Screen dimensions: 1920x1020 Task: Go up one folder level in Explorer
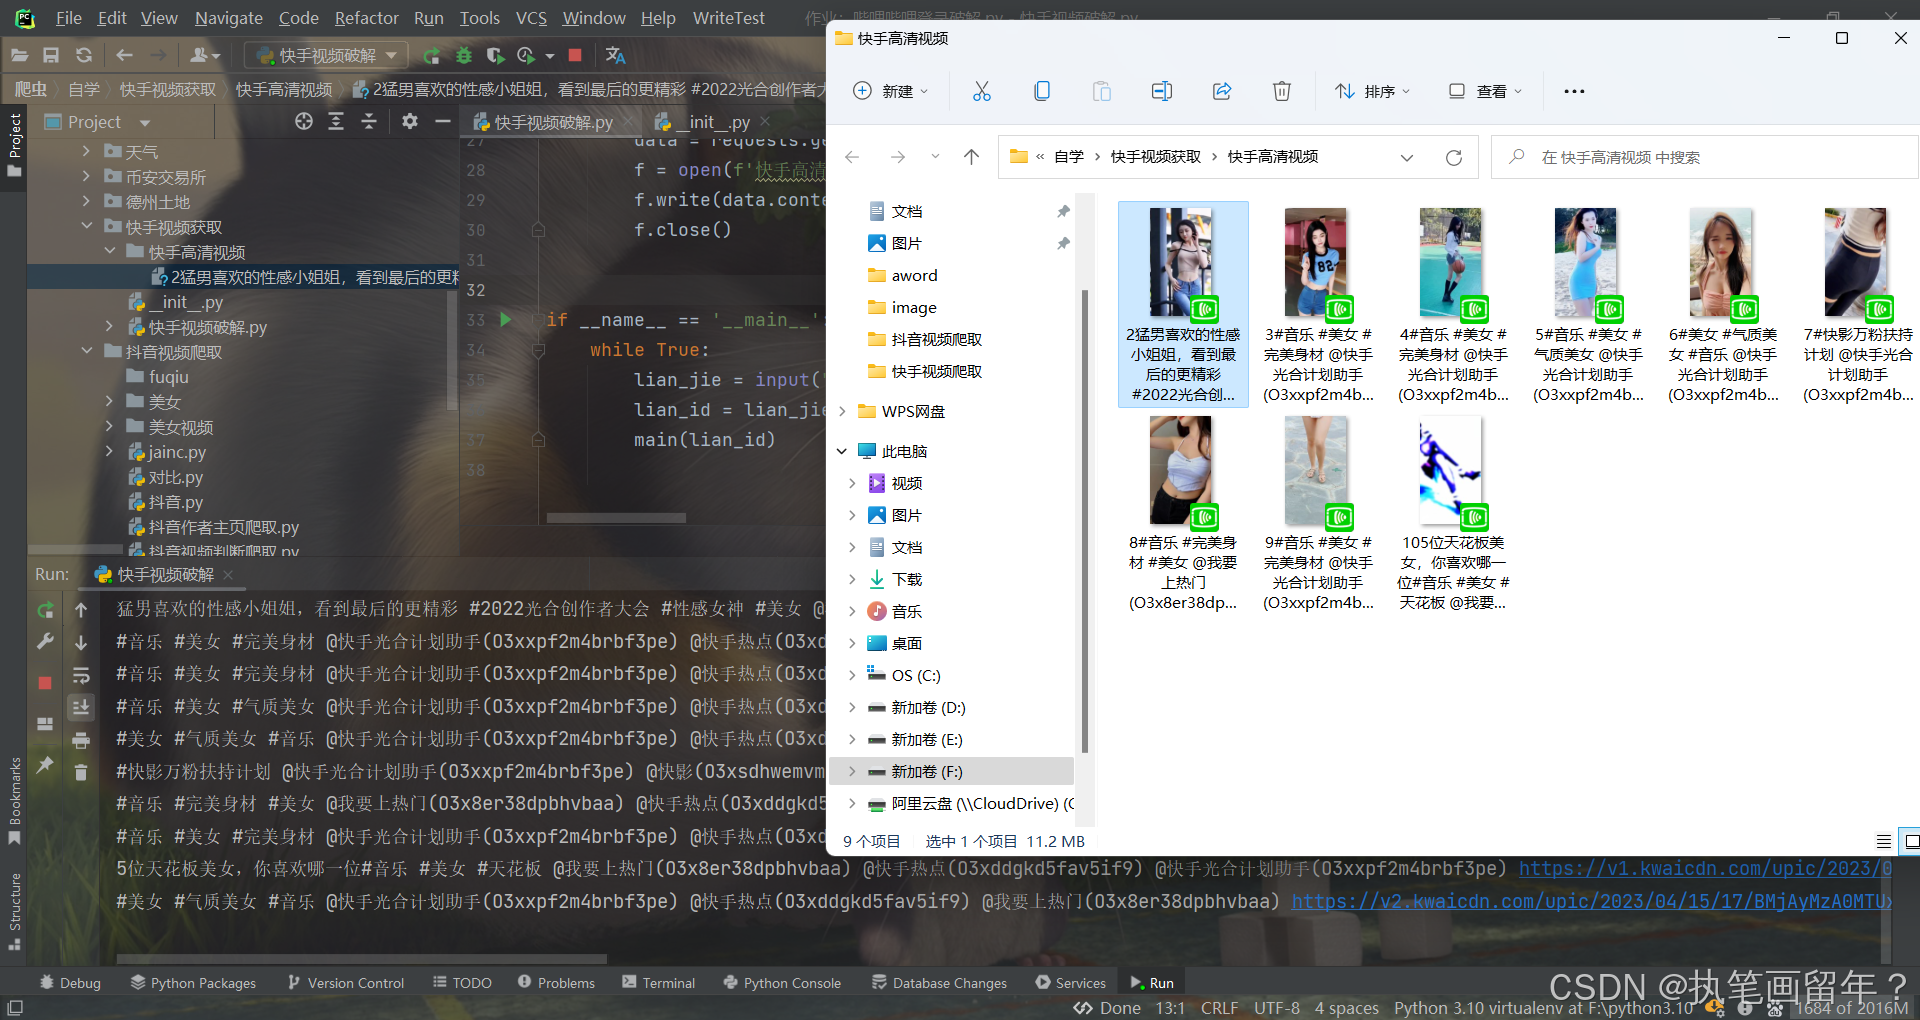point(971,157)
